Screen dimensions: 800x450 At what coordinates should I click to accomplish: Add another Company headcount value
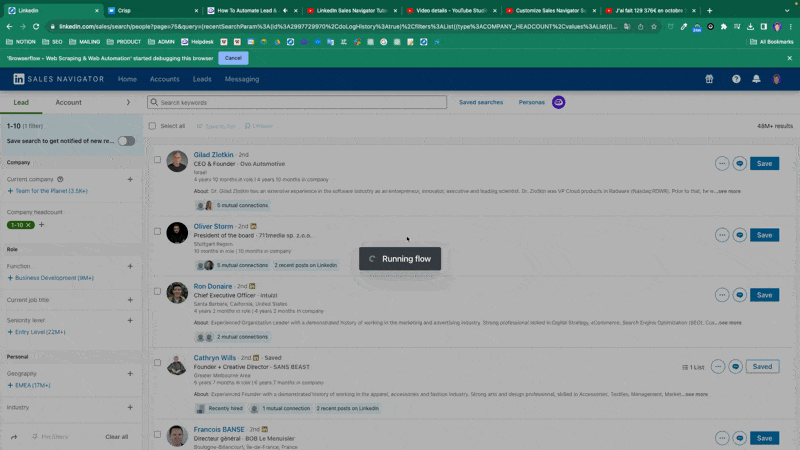41,224
